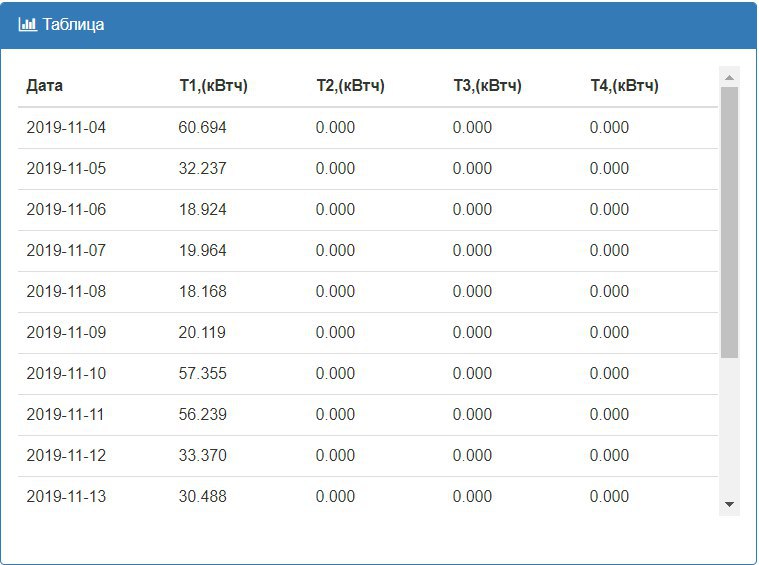
Task: Click T1 value 32.237
Action: point(202,168)
